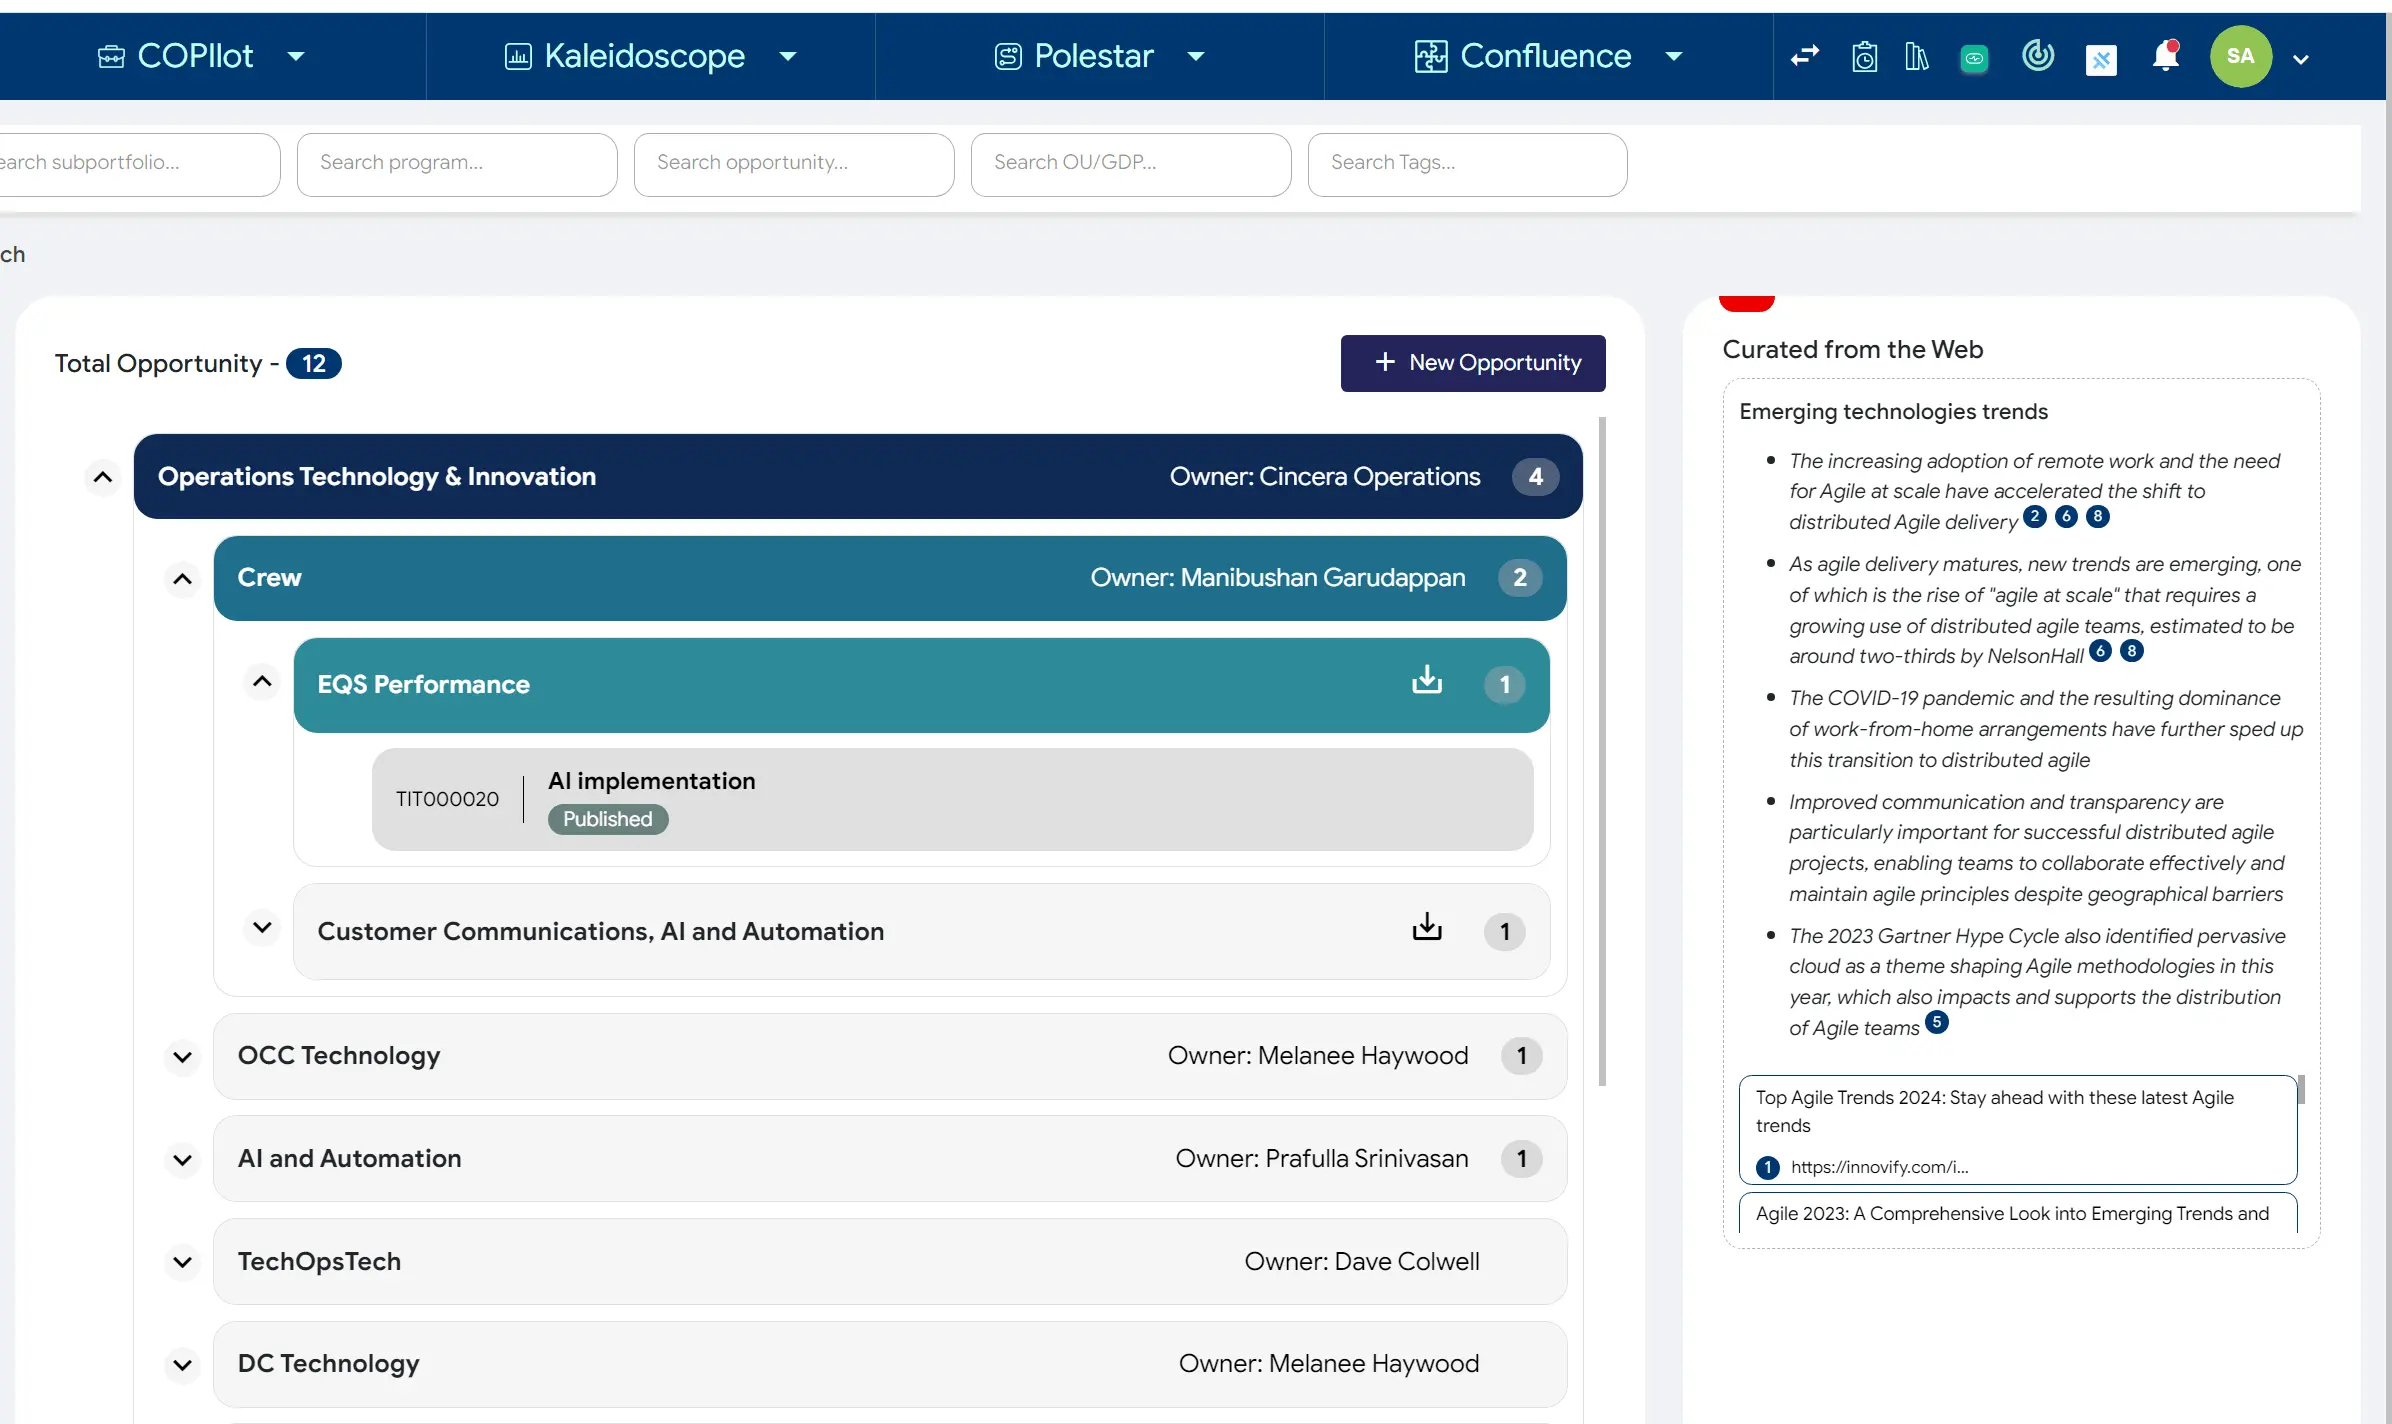Click the green pulse monitor icon

point(1974,59)
